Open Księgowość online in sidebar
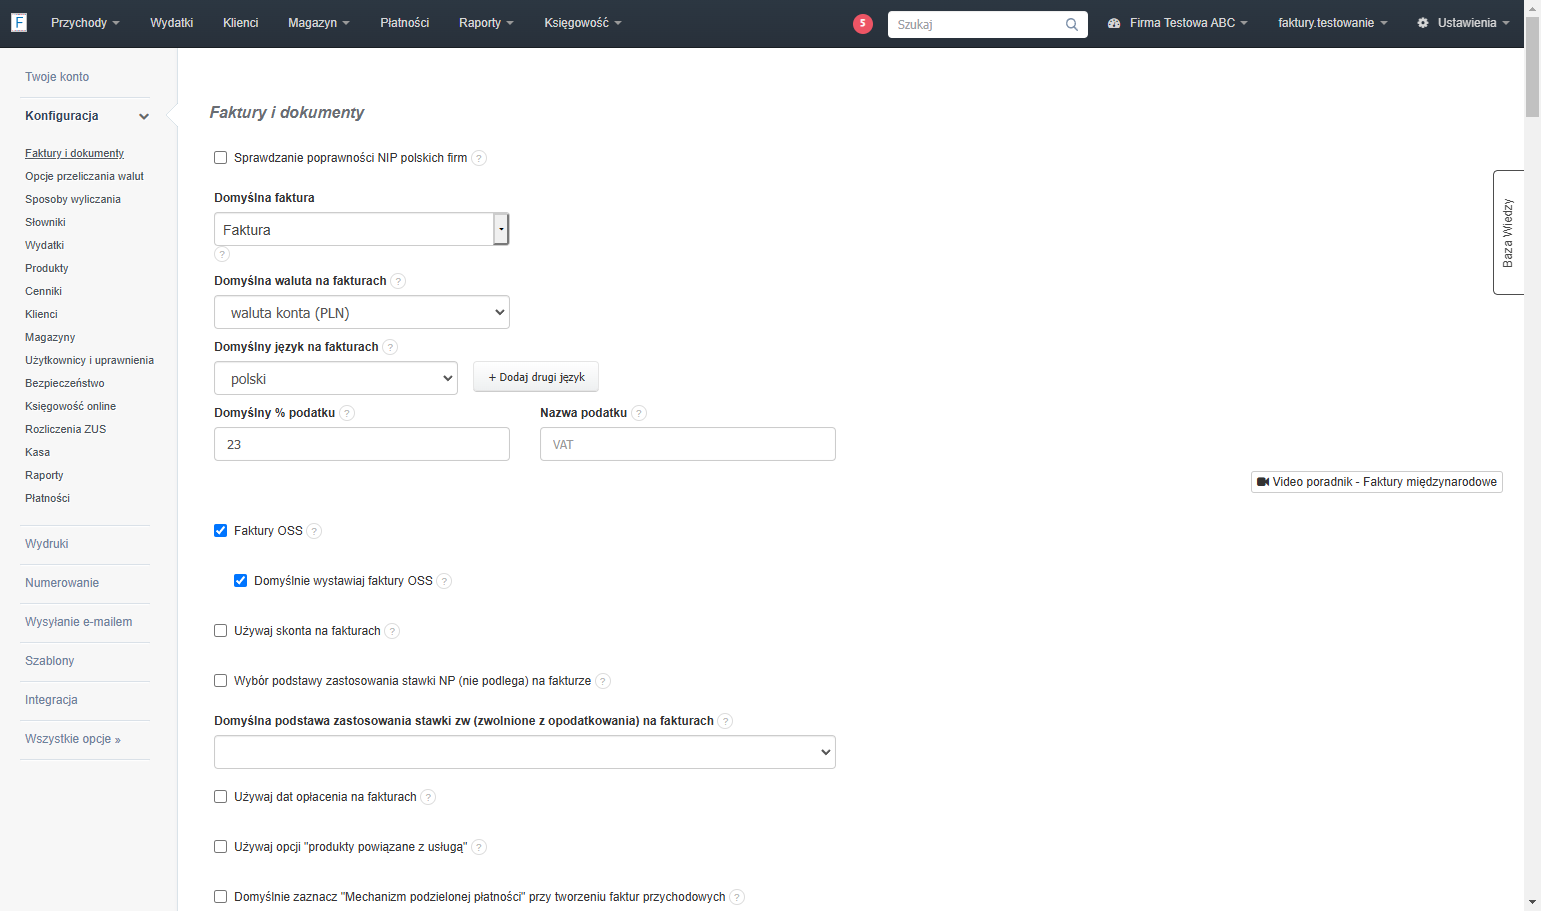The width and height of the screenshot is (1541, 911). [71, 406]
